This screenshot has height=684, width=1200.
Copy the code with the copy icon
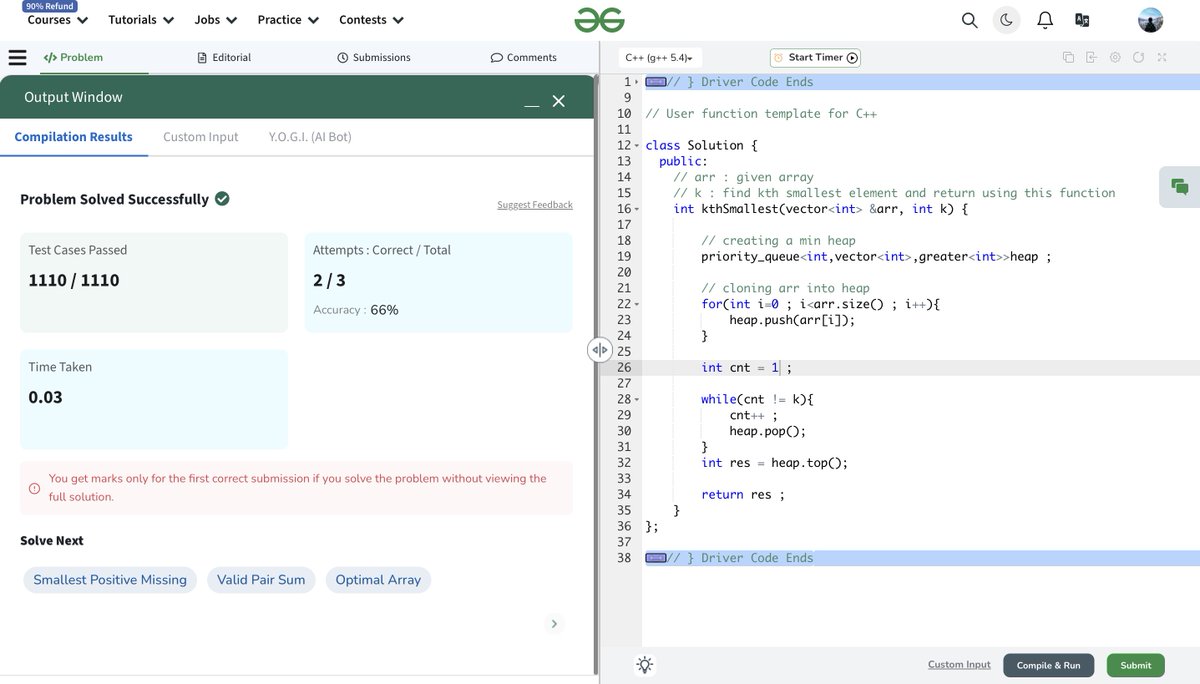pos(1068,58)
